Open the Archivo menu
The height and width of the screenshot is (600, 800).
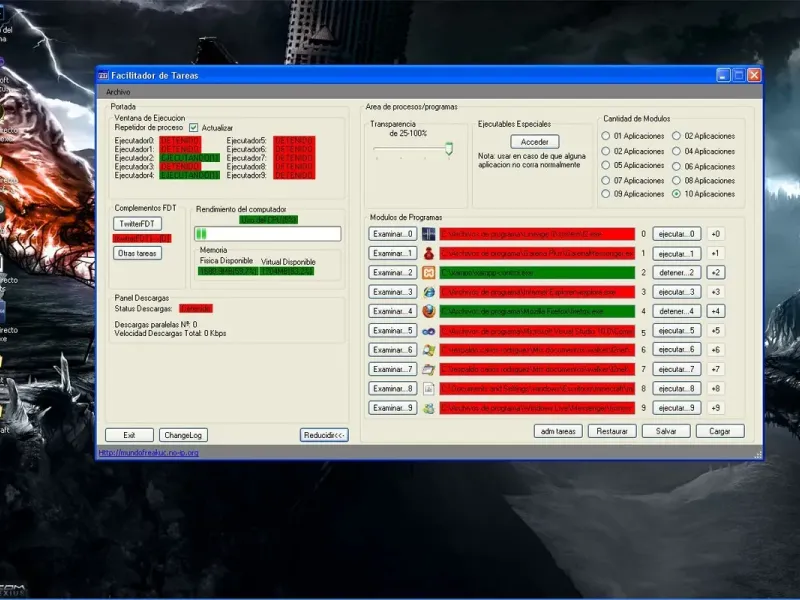118,92
